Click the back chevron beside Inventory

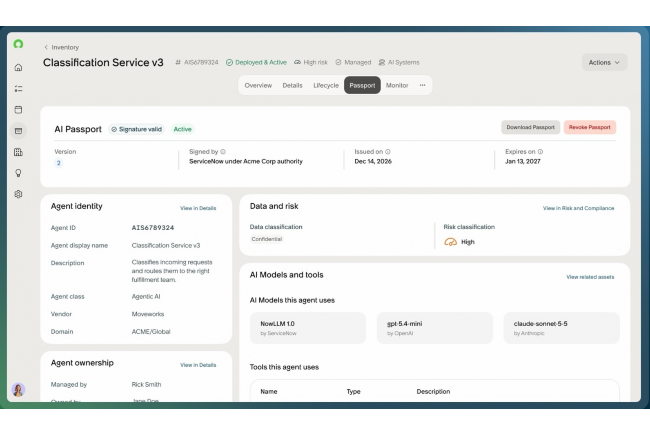46,47
